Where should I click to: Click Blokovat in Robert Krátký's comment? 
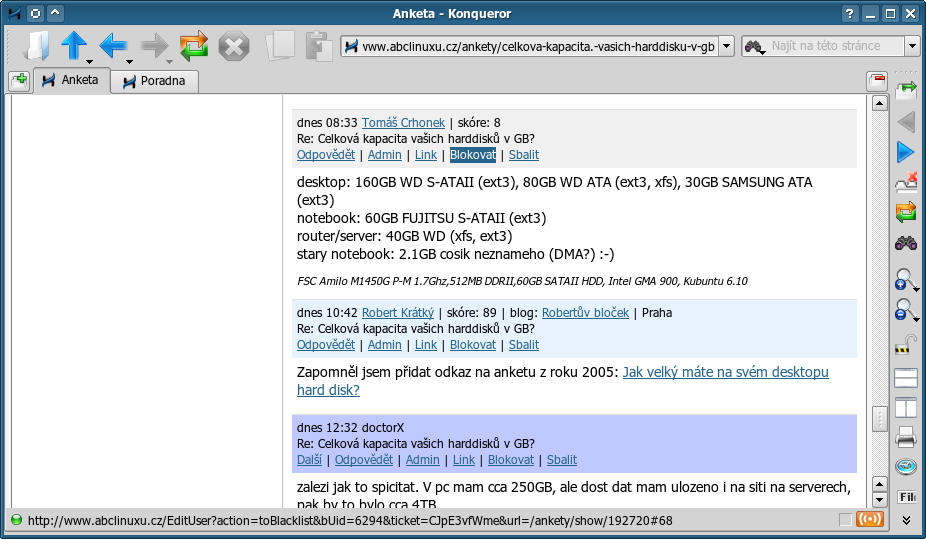(x=473, y=345)
